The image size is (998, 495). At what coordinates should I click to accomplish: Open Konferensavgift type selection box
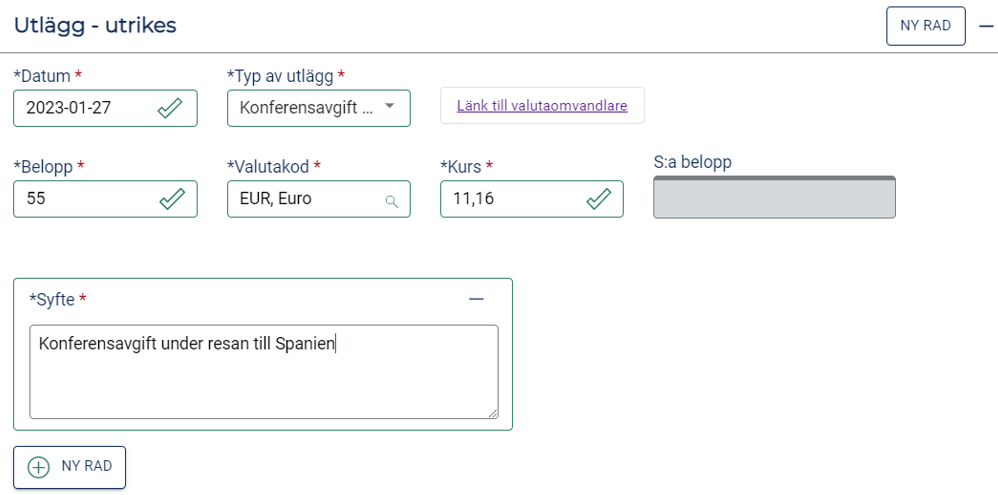point(319,108)
